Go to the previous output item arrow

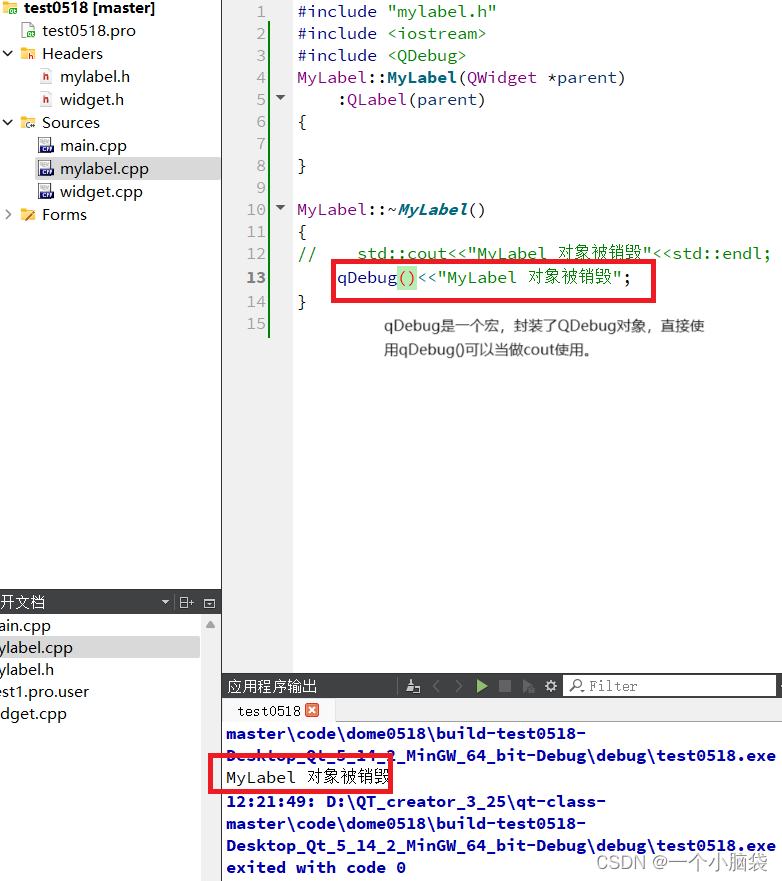point(437,686)
